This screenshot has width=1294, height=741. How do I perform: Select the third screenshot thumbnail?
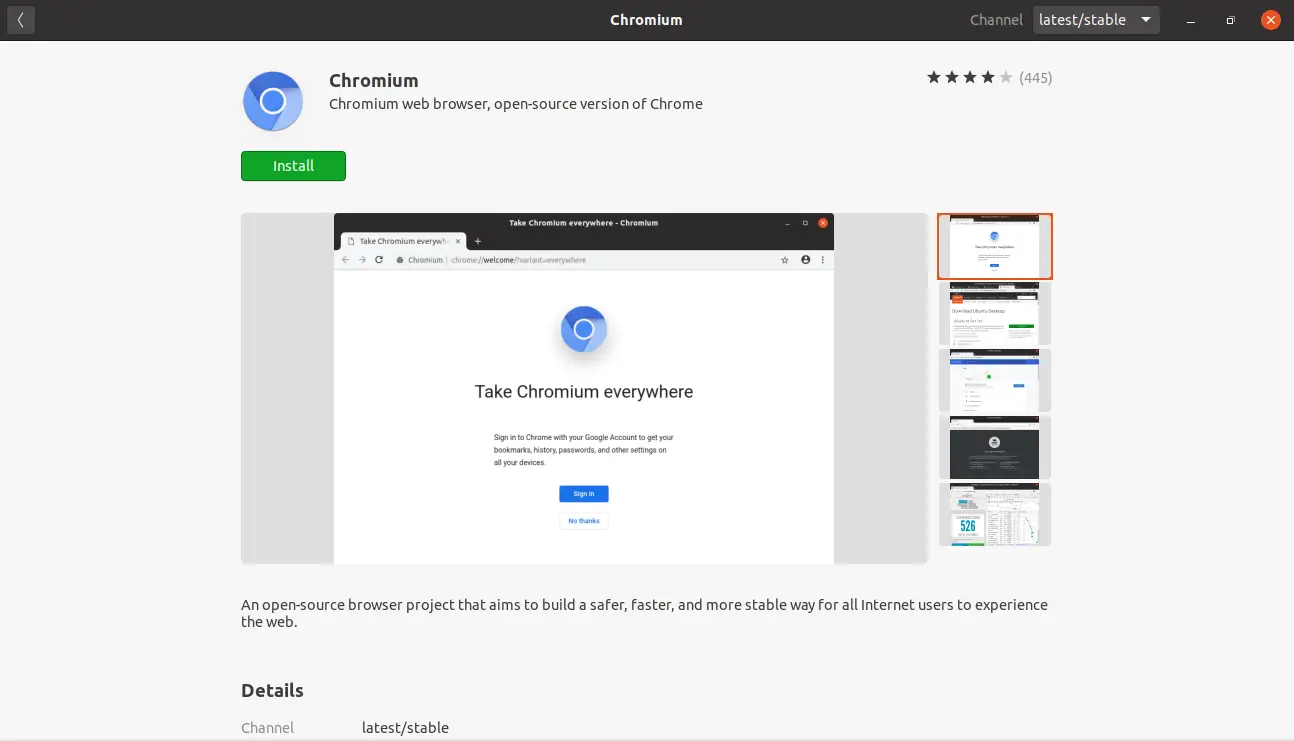click(995, 380)
